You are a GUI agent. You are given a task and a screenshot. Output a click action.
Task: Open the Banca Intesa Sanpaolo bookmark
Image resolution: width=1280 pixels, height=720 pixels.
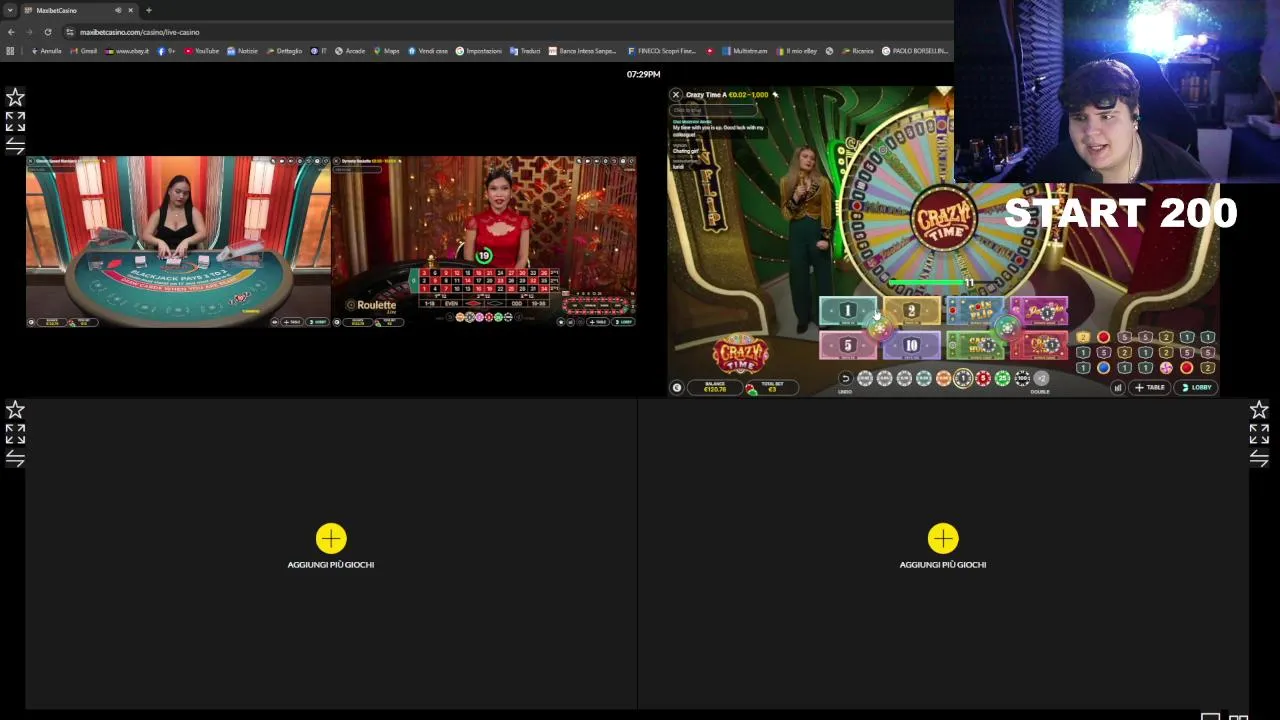pyautogui.click(x=582, y=51)
